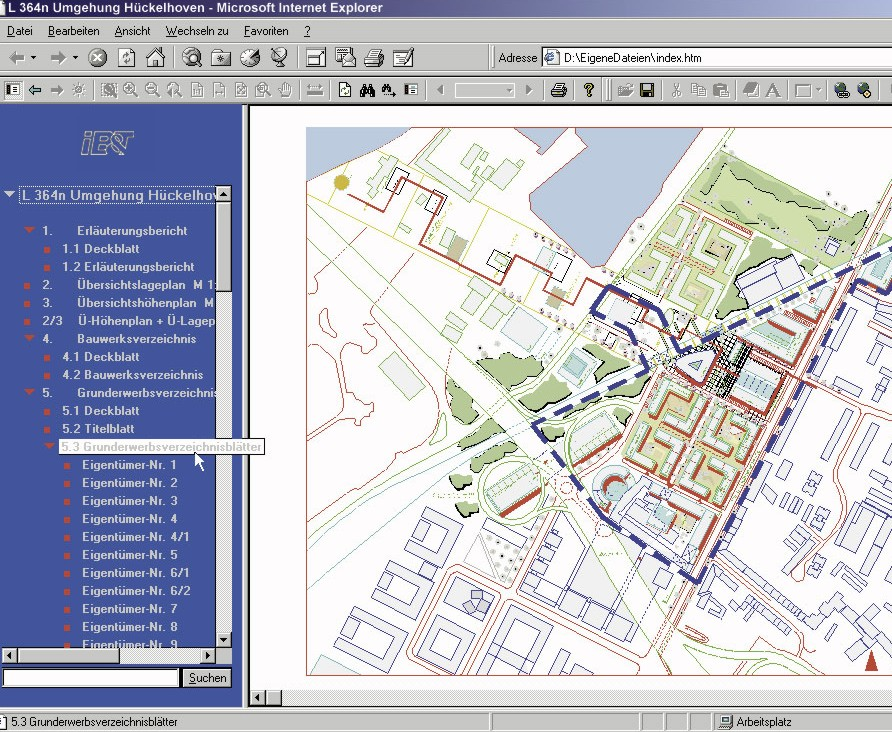892x732 pixels.
Task: Open the rectangle shape tool dropdown arrow
Action: point(819,90)
